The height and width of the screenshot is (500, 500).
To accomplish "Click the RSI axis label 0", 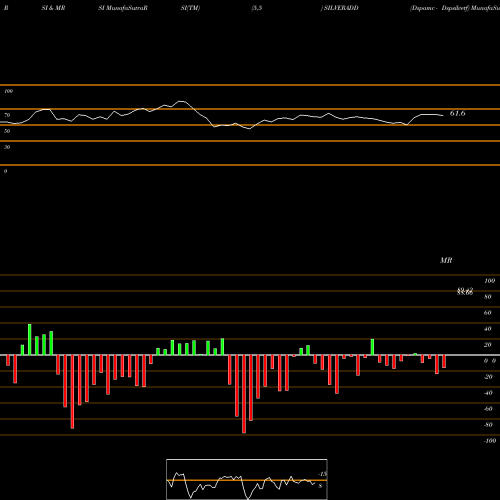I will pos(5,171).
